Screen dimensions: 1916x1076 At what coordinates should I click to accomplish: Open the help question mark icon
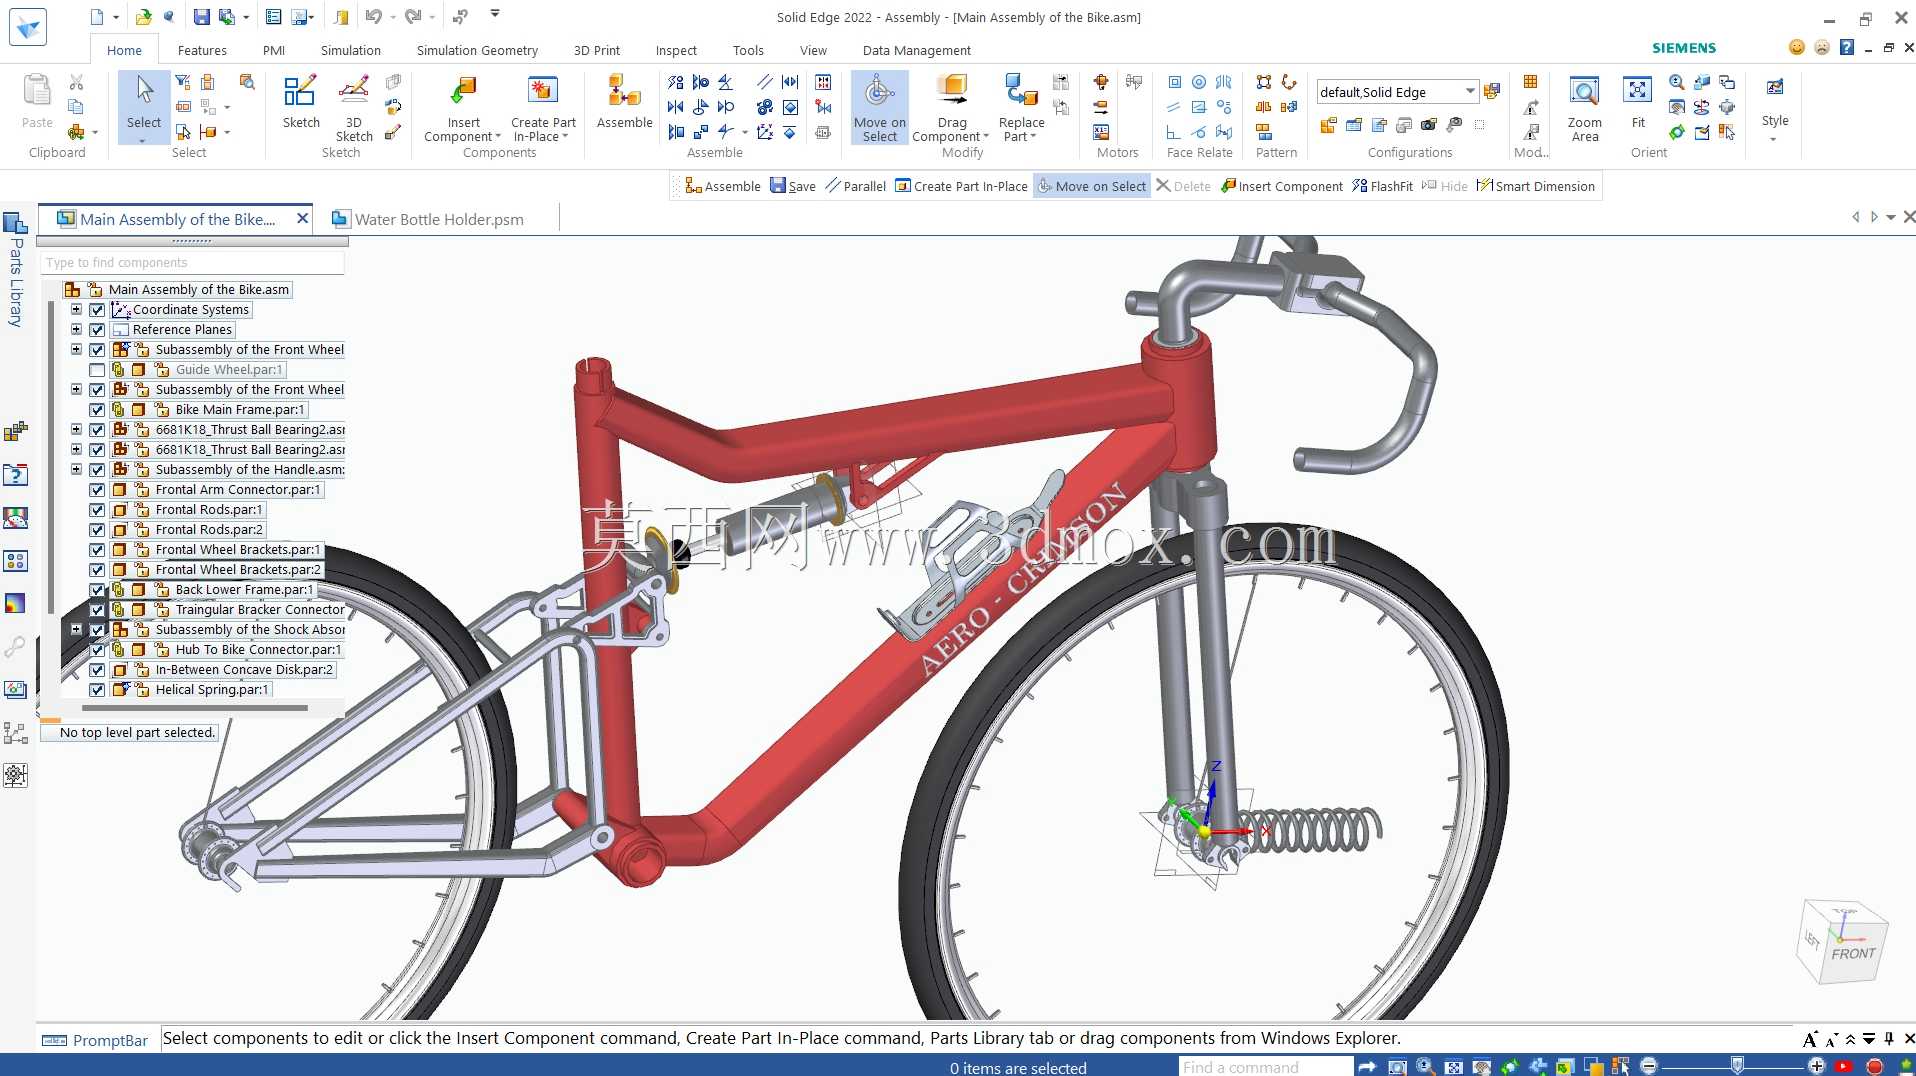click(1847, 47)
